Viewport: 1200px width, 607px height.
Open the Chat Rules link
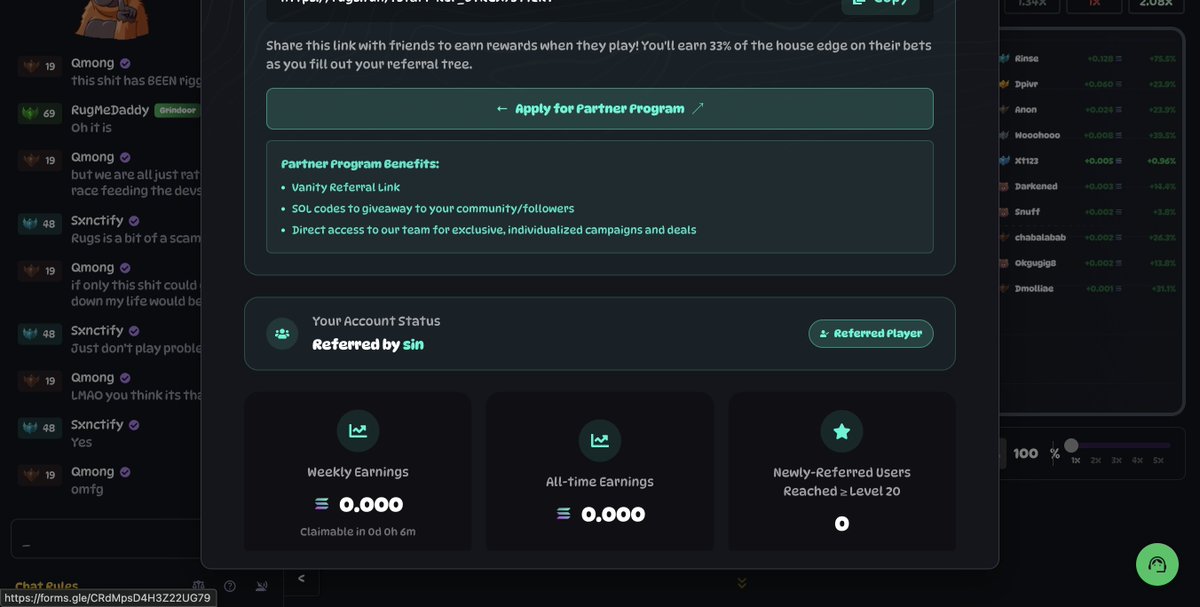point(46,586)
